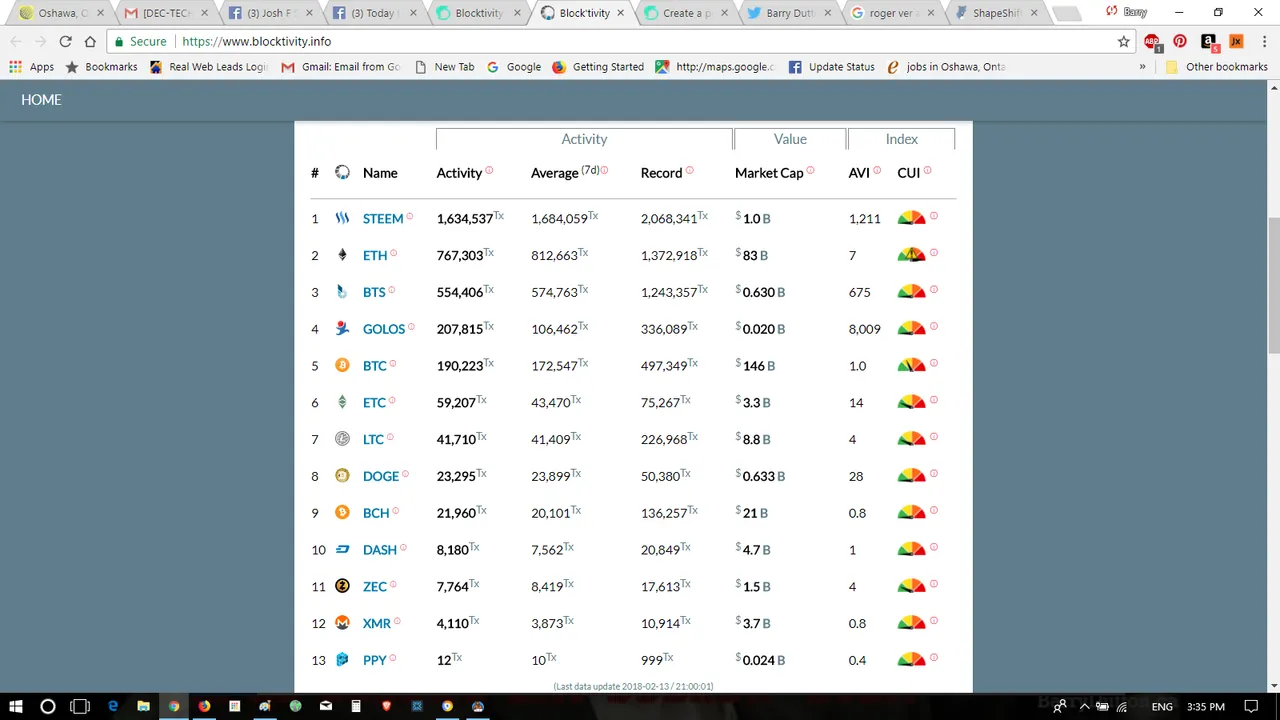
Task: Switch to the DEC-TEC Gmail tab
Action: pyautogui.click(x=166, y=13)
